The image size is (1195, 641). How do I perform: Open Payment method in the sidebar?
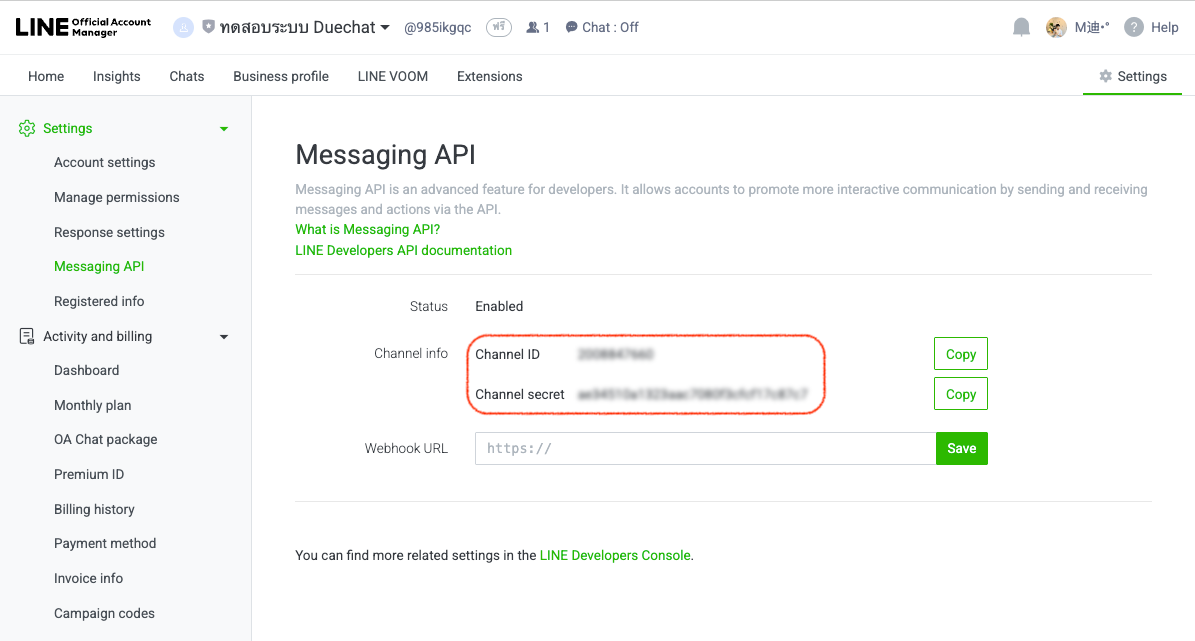pyautogui.click(x=104, y=543)
